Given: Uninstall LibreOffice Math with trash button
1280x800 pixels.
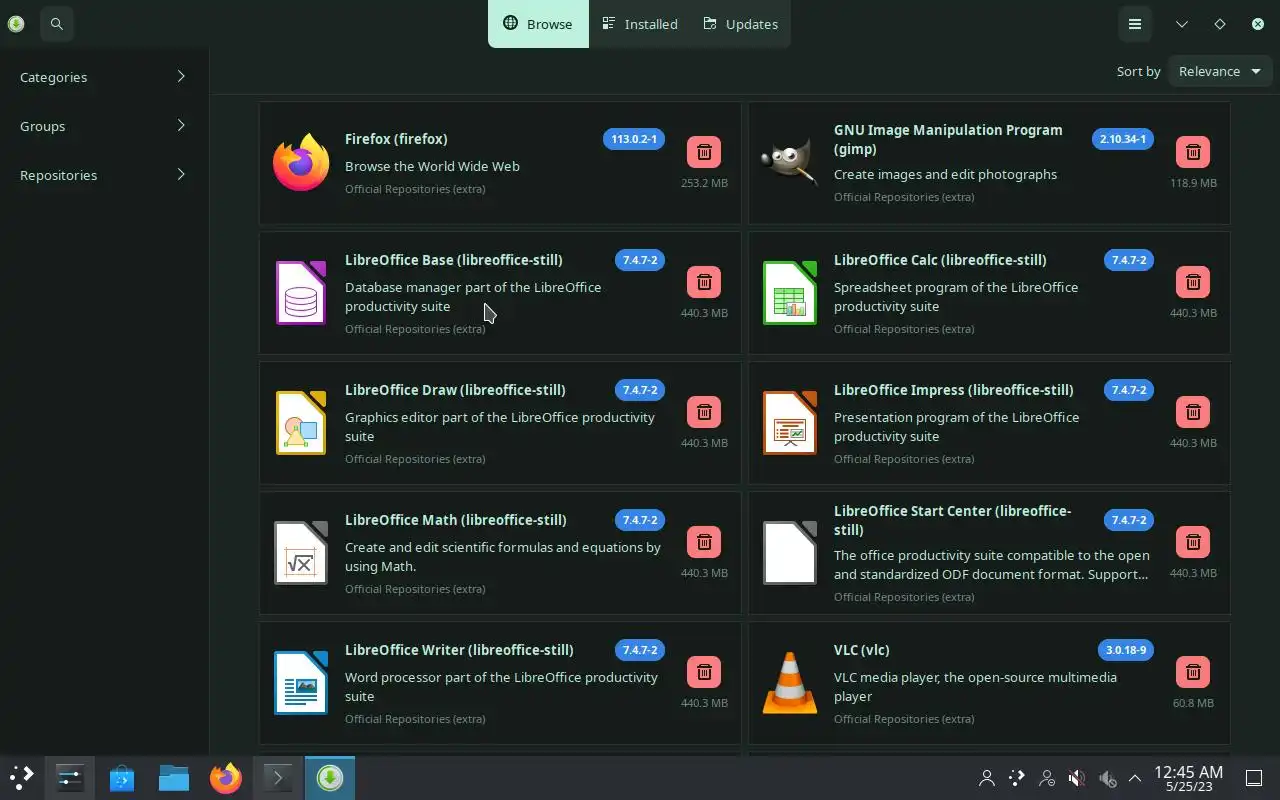Looking at the screenshot, I should (x=704, y=542).
